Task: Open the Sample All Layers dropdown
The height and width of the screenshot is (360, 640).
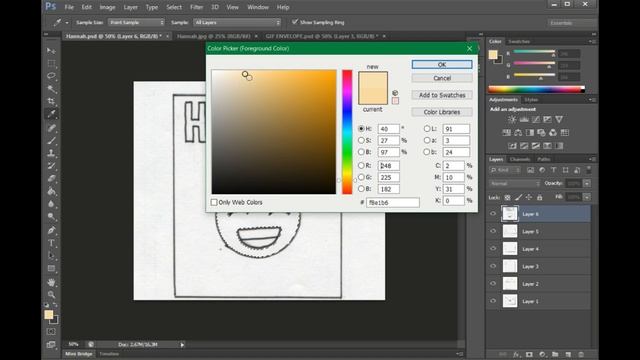Action: [x=237, y=22]
